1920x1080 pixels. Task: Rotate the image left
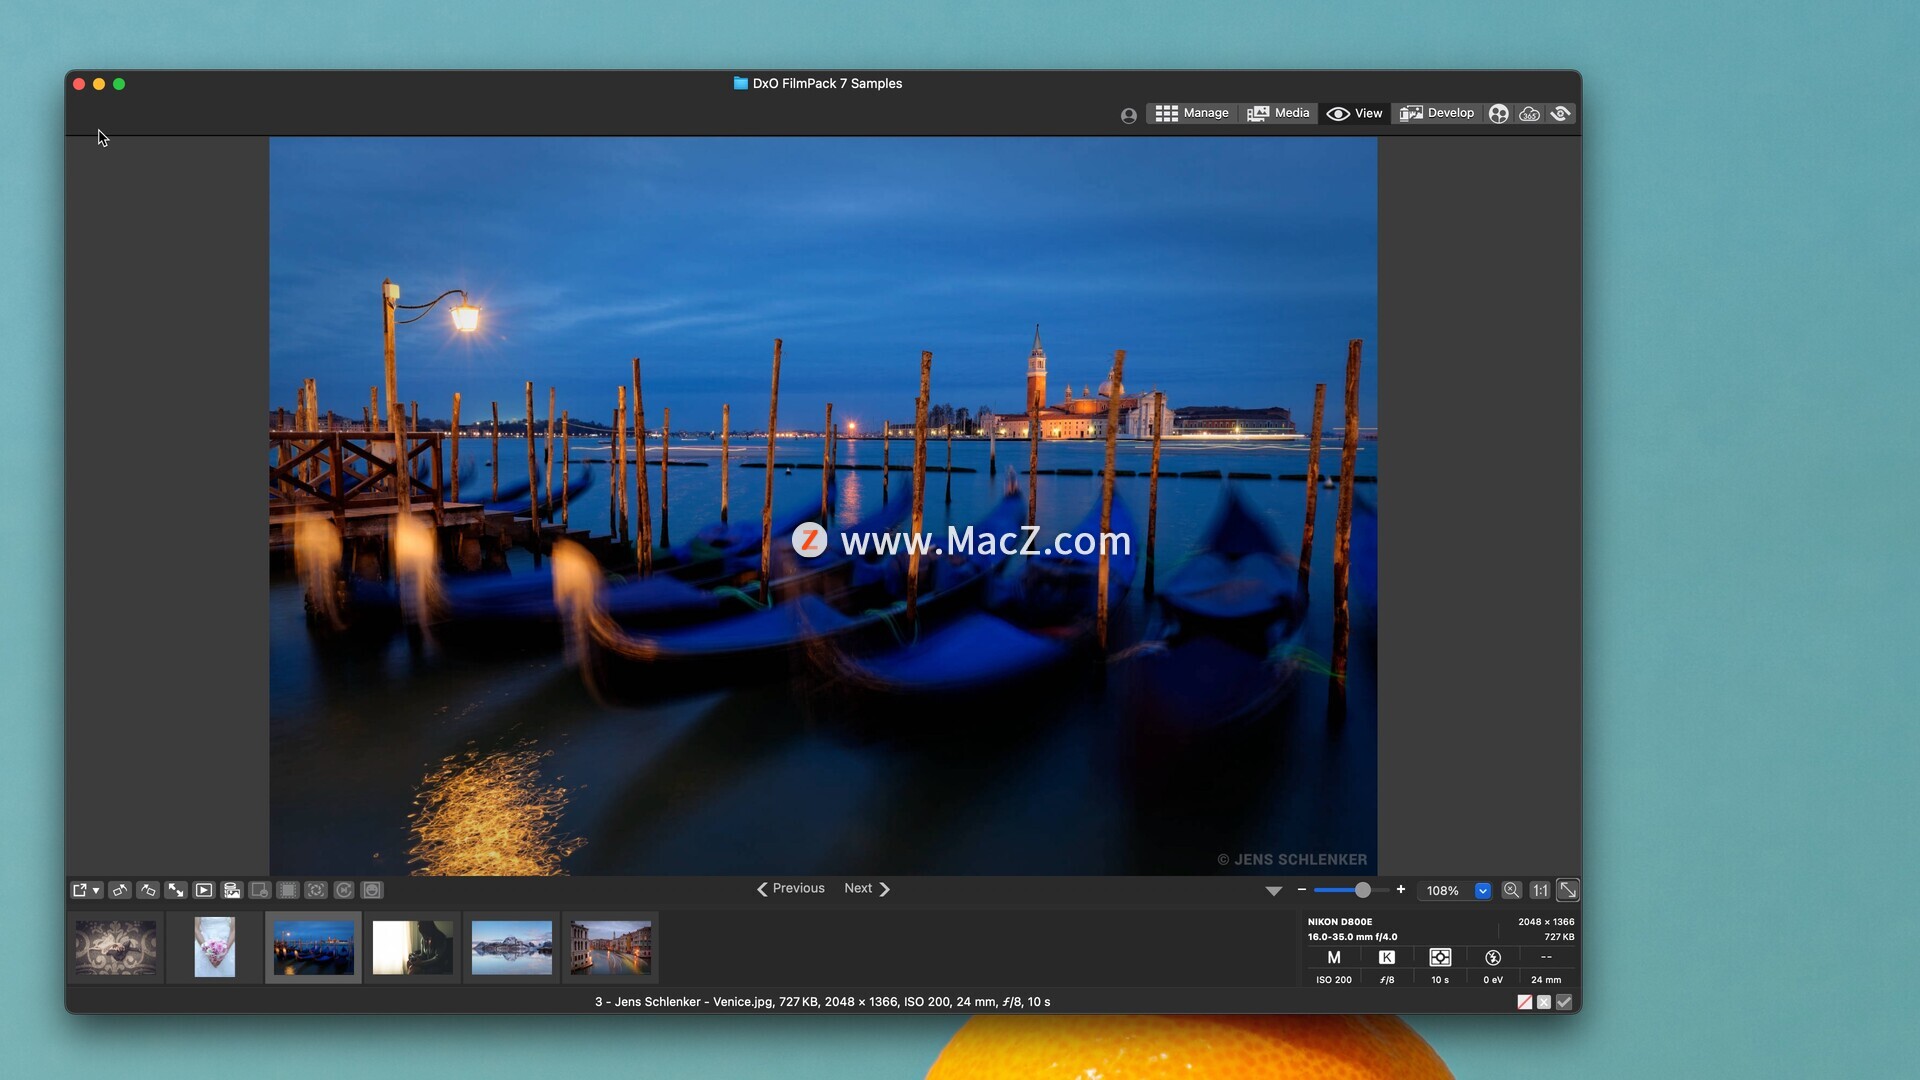pyautogui.click(x=120, y=890)
